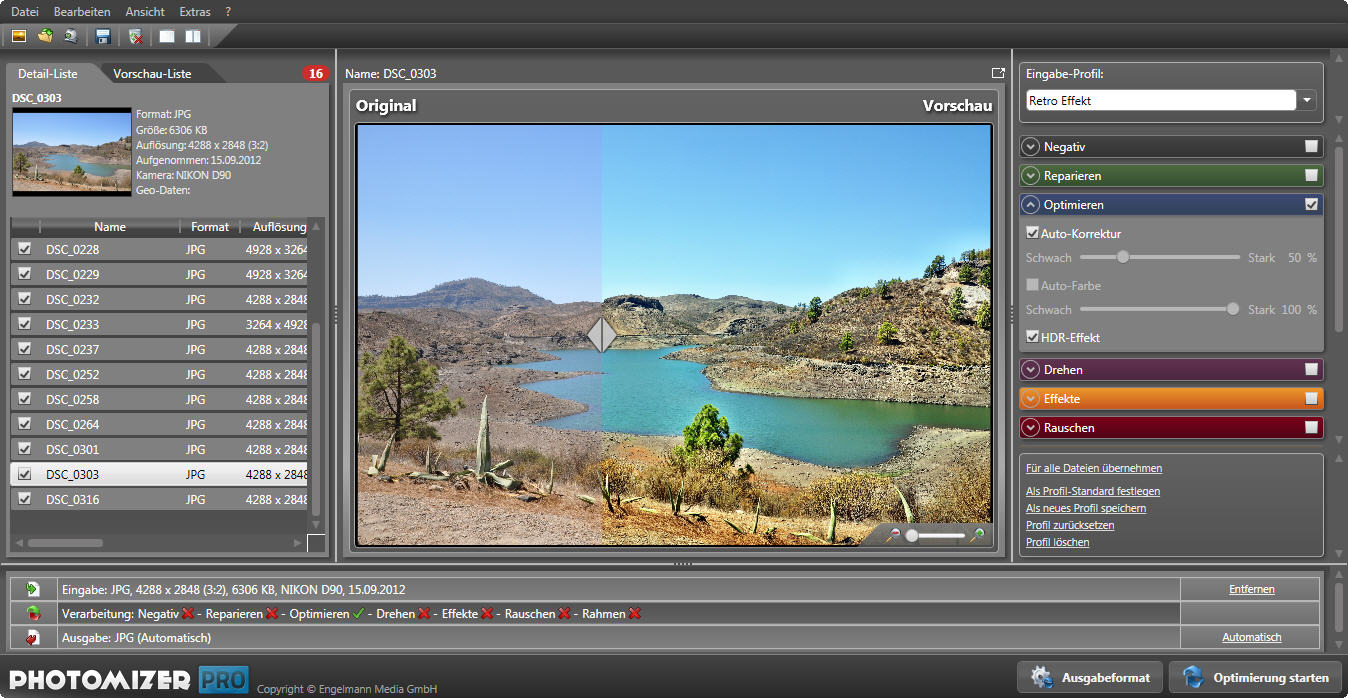Image resolution: width=1348 pixels, height=698 pixels.
Task: Click the detach preview window icon
Action: click(997, 73)
